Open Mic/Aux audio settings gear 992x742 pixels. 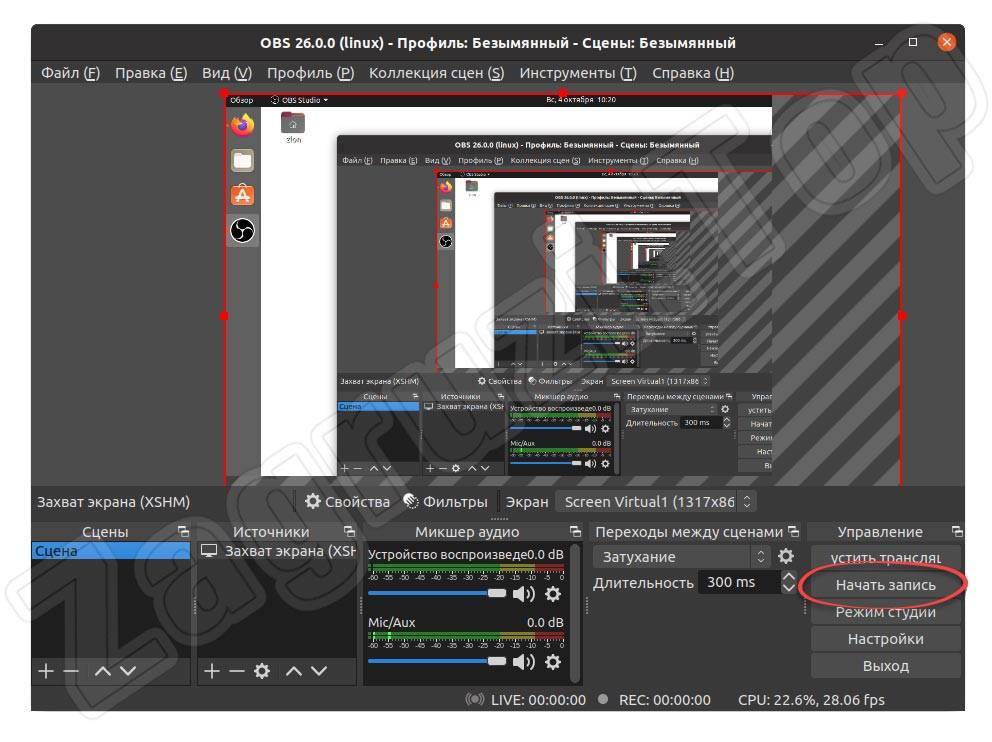(552, 662)
